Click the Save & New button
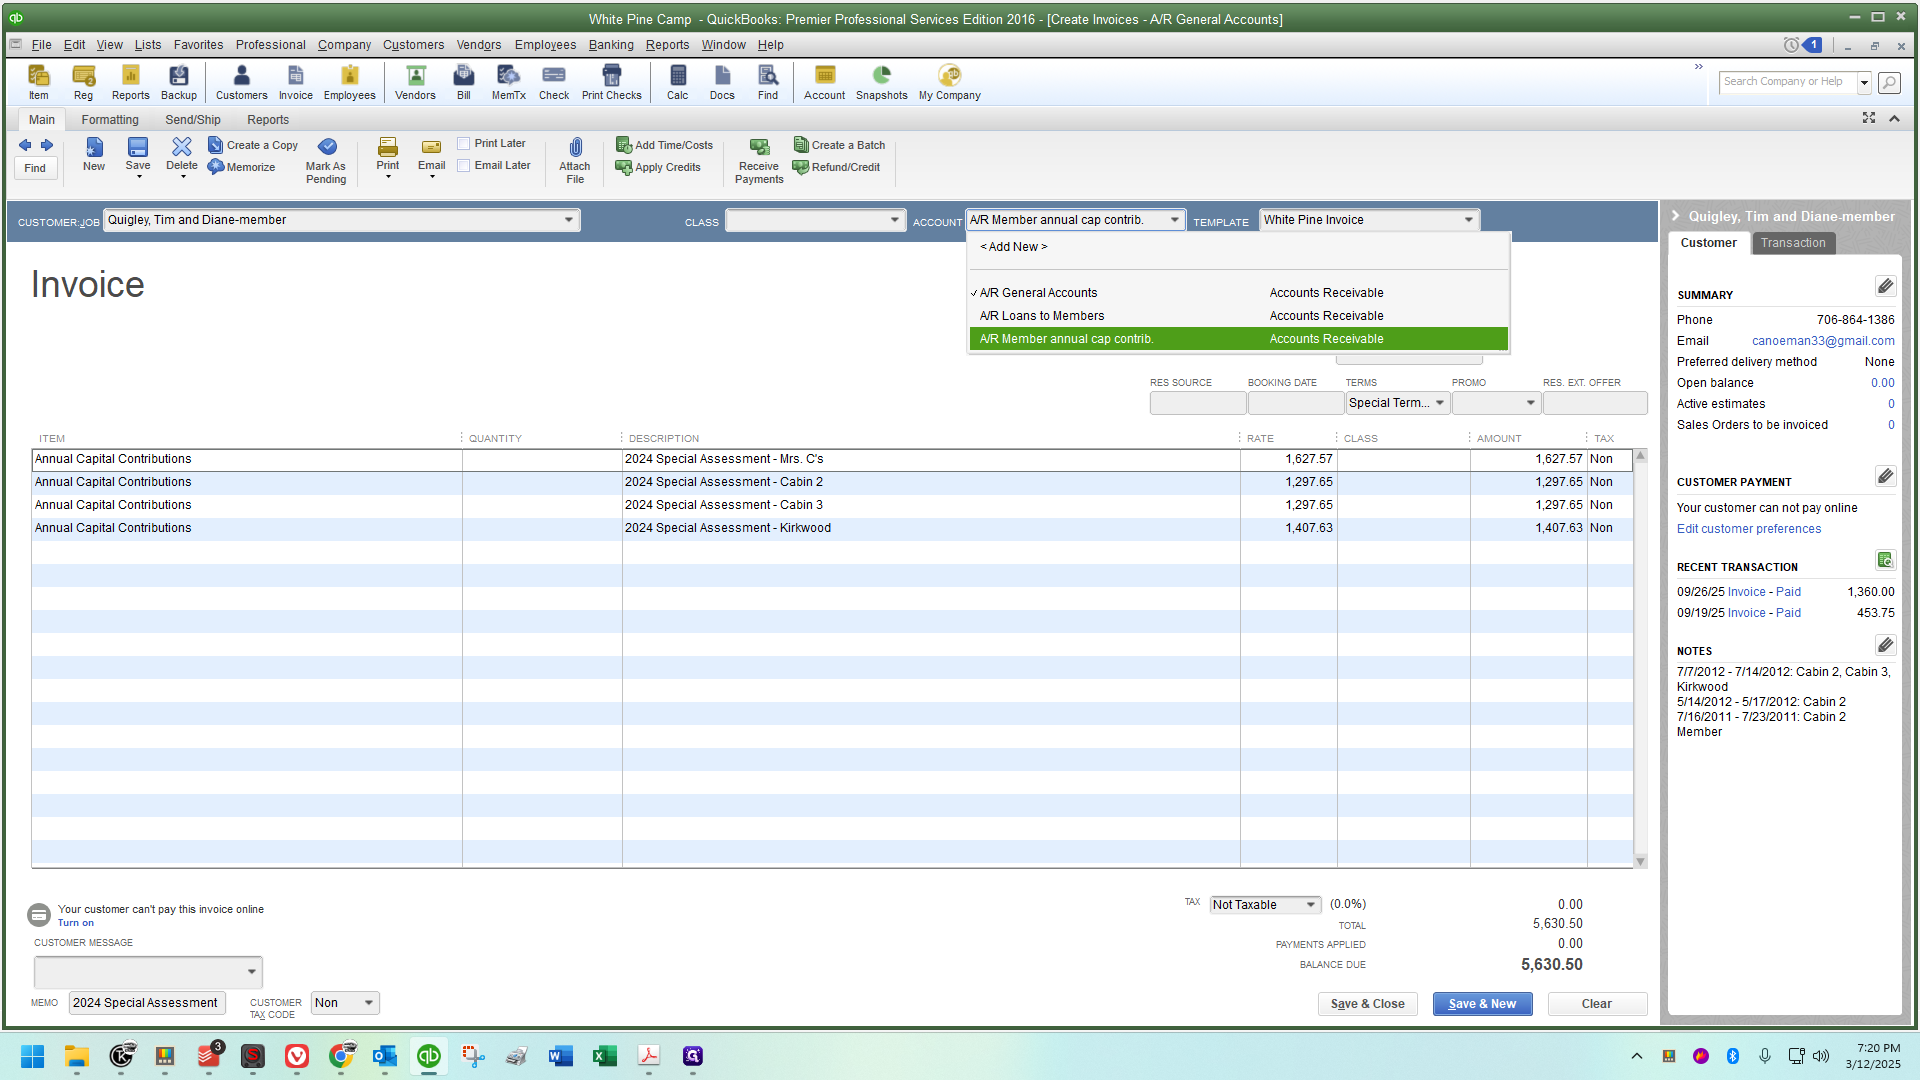The image size is (1920, 1080). 1482,1004
